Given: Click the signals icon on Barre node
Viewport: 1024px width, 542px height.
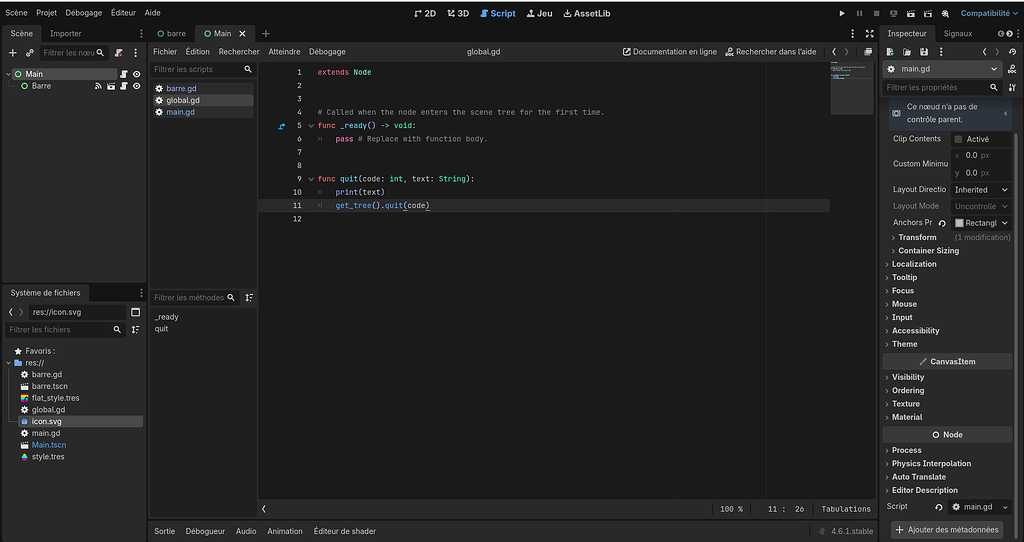Looking at the screenshot, I should [99, 86].
